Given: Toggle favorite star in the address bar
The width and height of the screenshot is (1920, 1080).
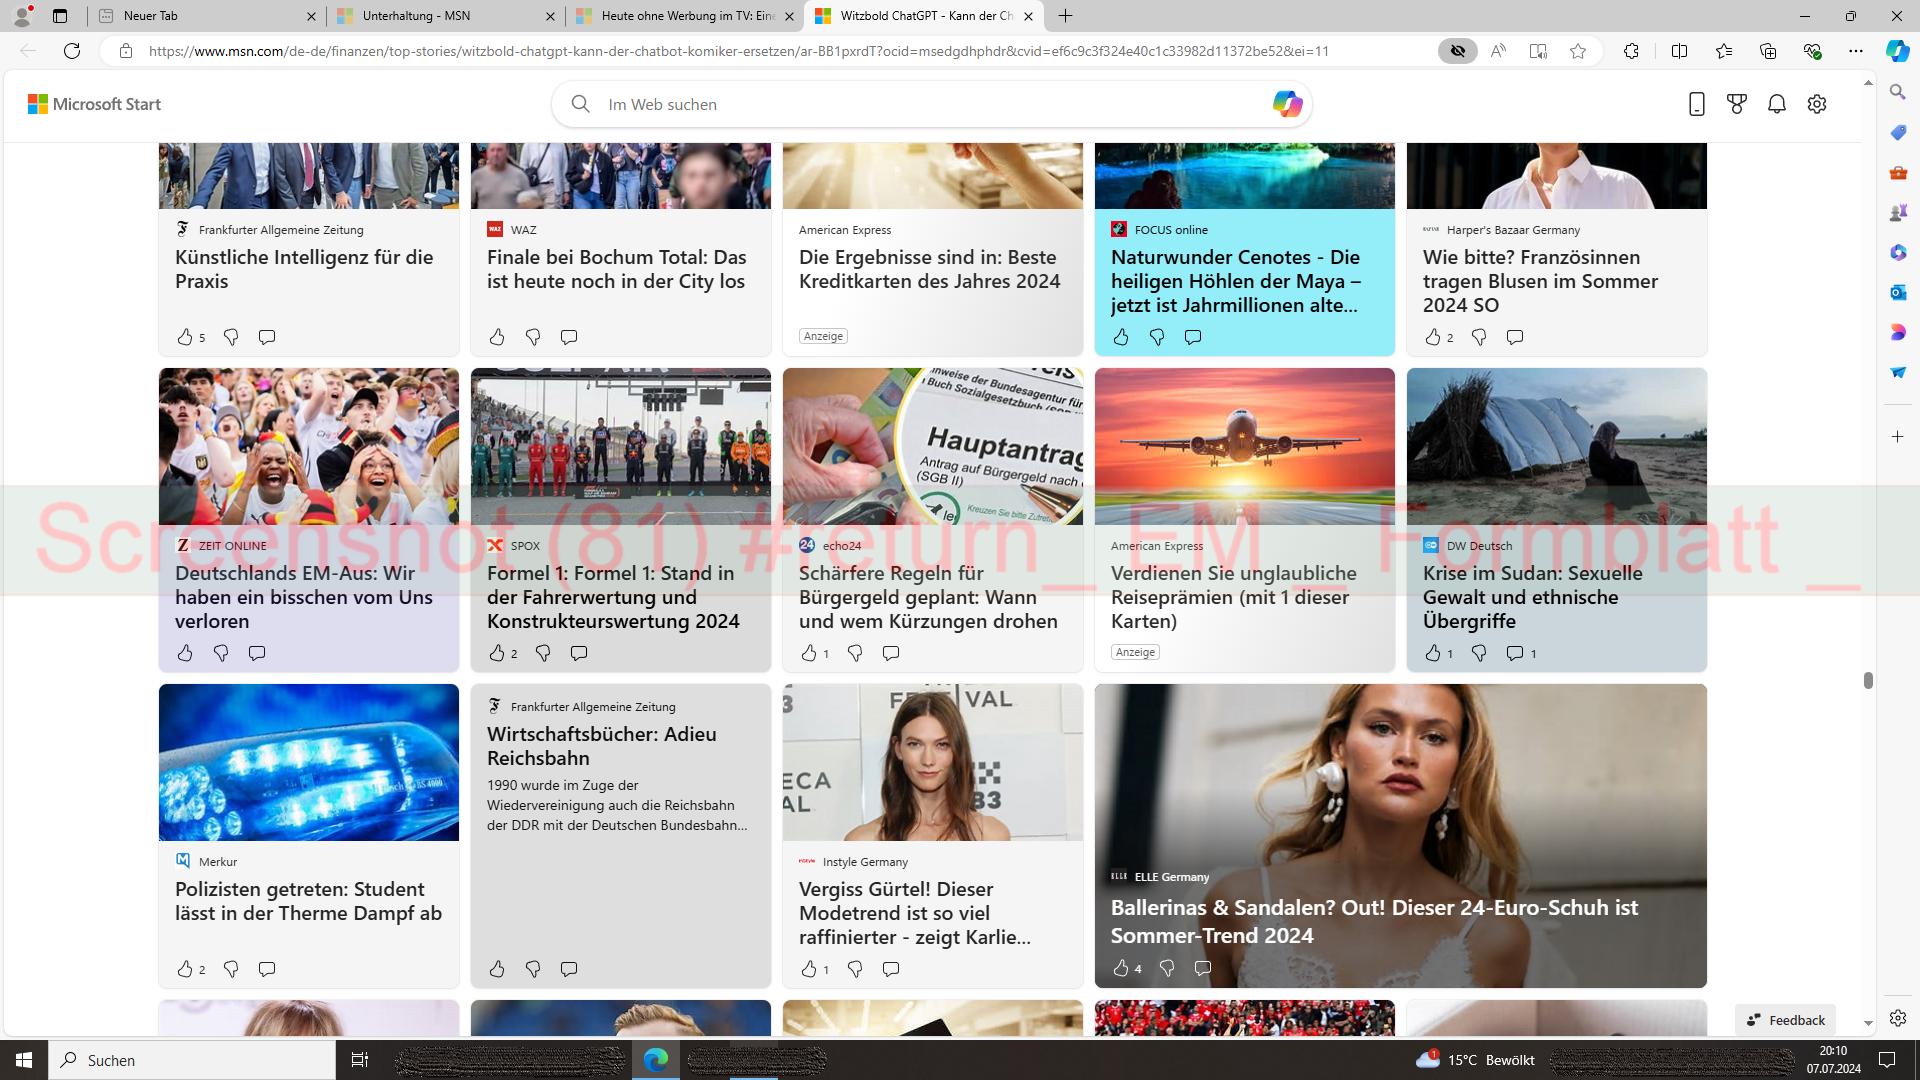Looking at the screenshot, I should 1578,51.
